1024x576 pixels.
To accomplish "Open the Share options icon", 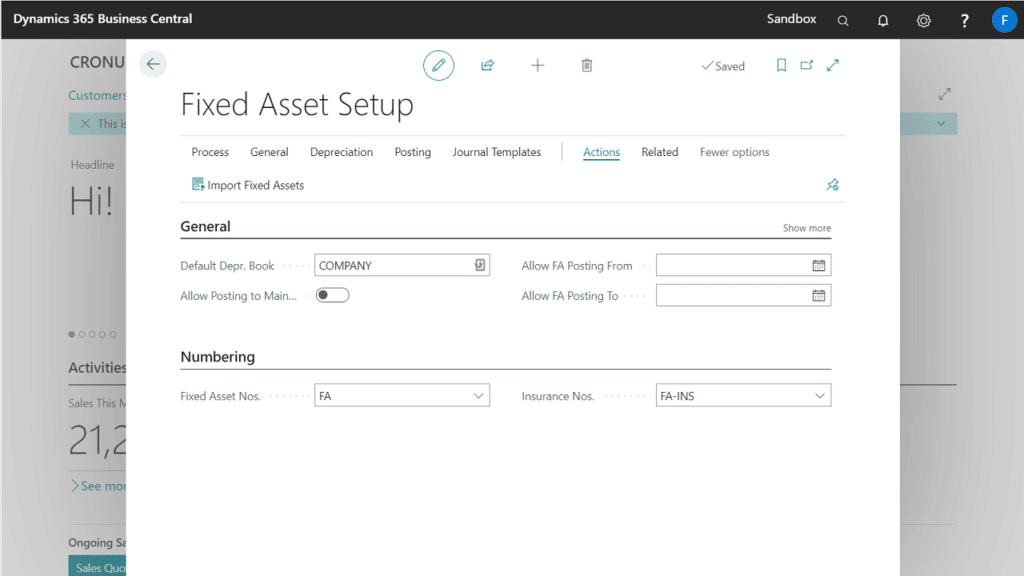I will click(x=487, y=65).
